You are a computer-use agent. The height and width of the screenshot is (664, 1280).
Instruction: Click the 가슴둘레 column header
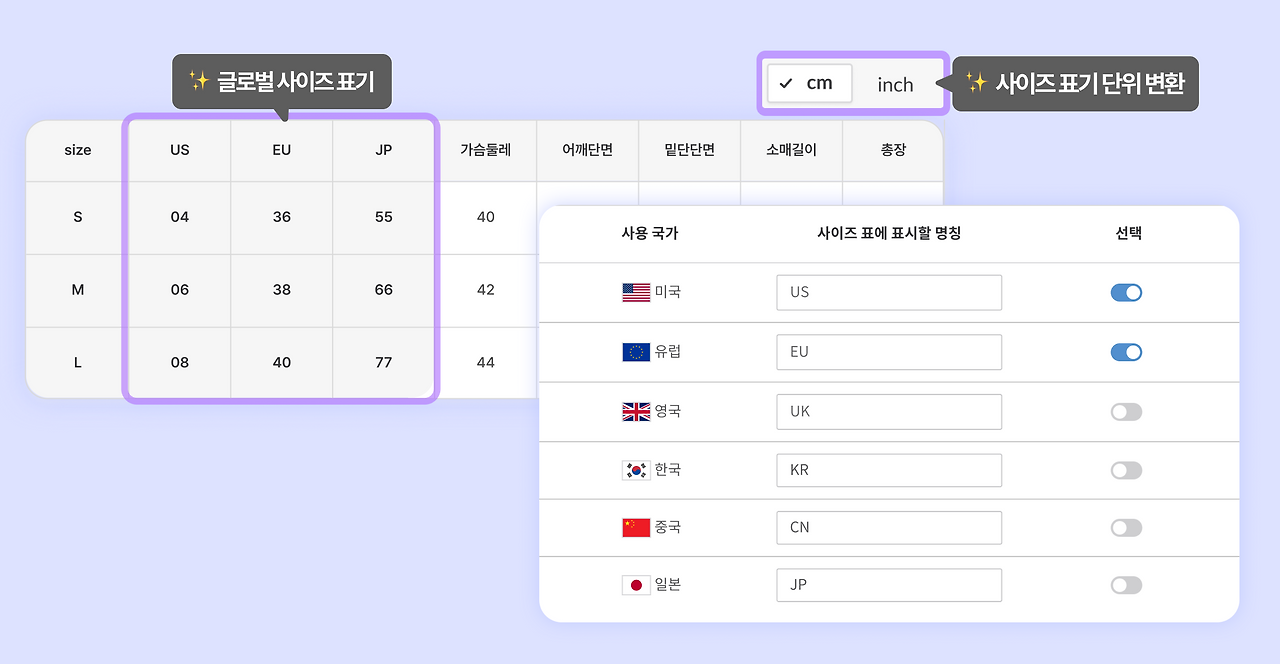point(486,150)
